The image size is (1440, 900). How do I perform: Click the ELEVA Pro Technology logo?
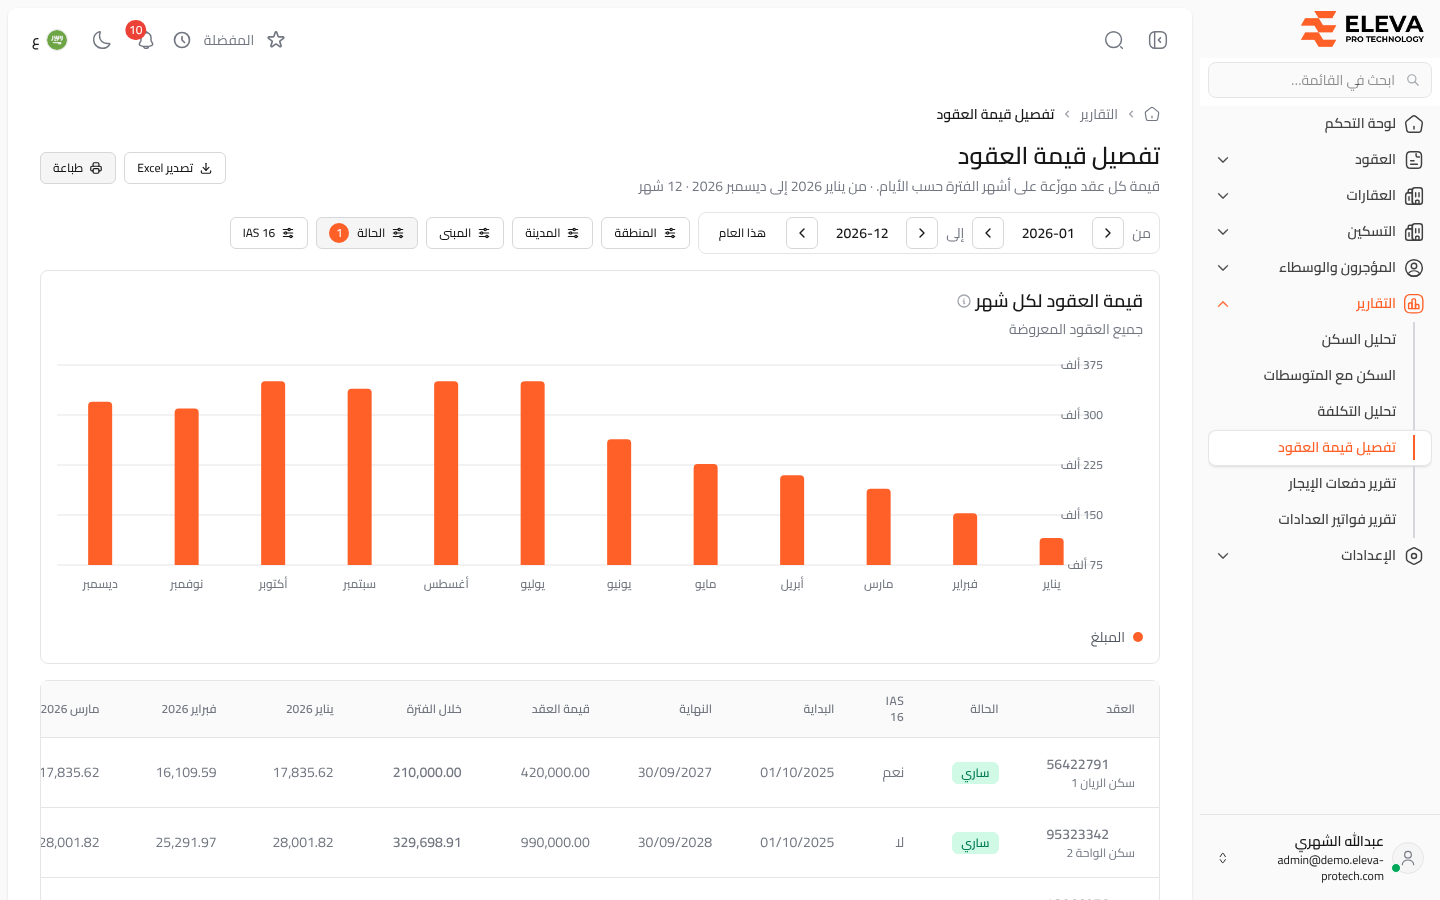pos(1362,29)
